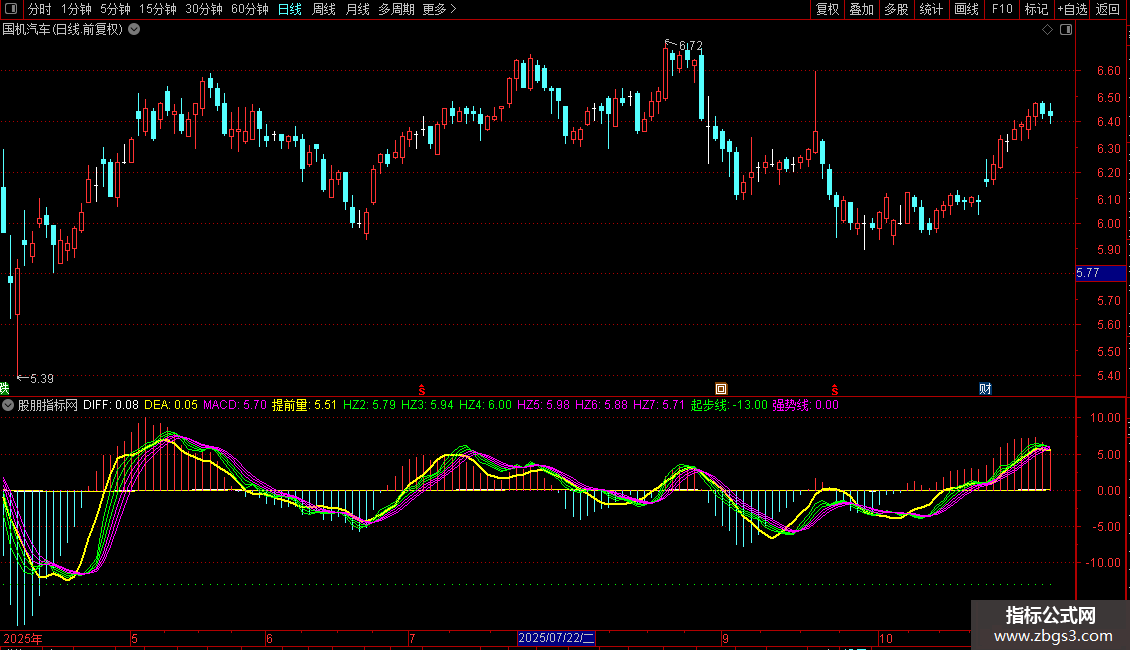The image size is (1130, 650).
Task: Click the first red $ dividend marker
Action: click(422, 388)
